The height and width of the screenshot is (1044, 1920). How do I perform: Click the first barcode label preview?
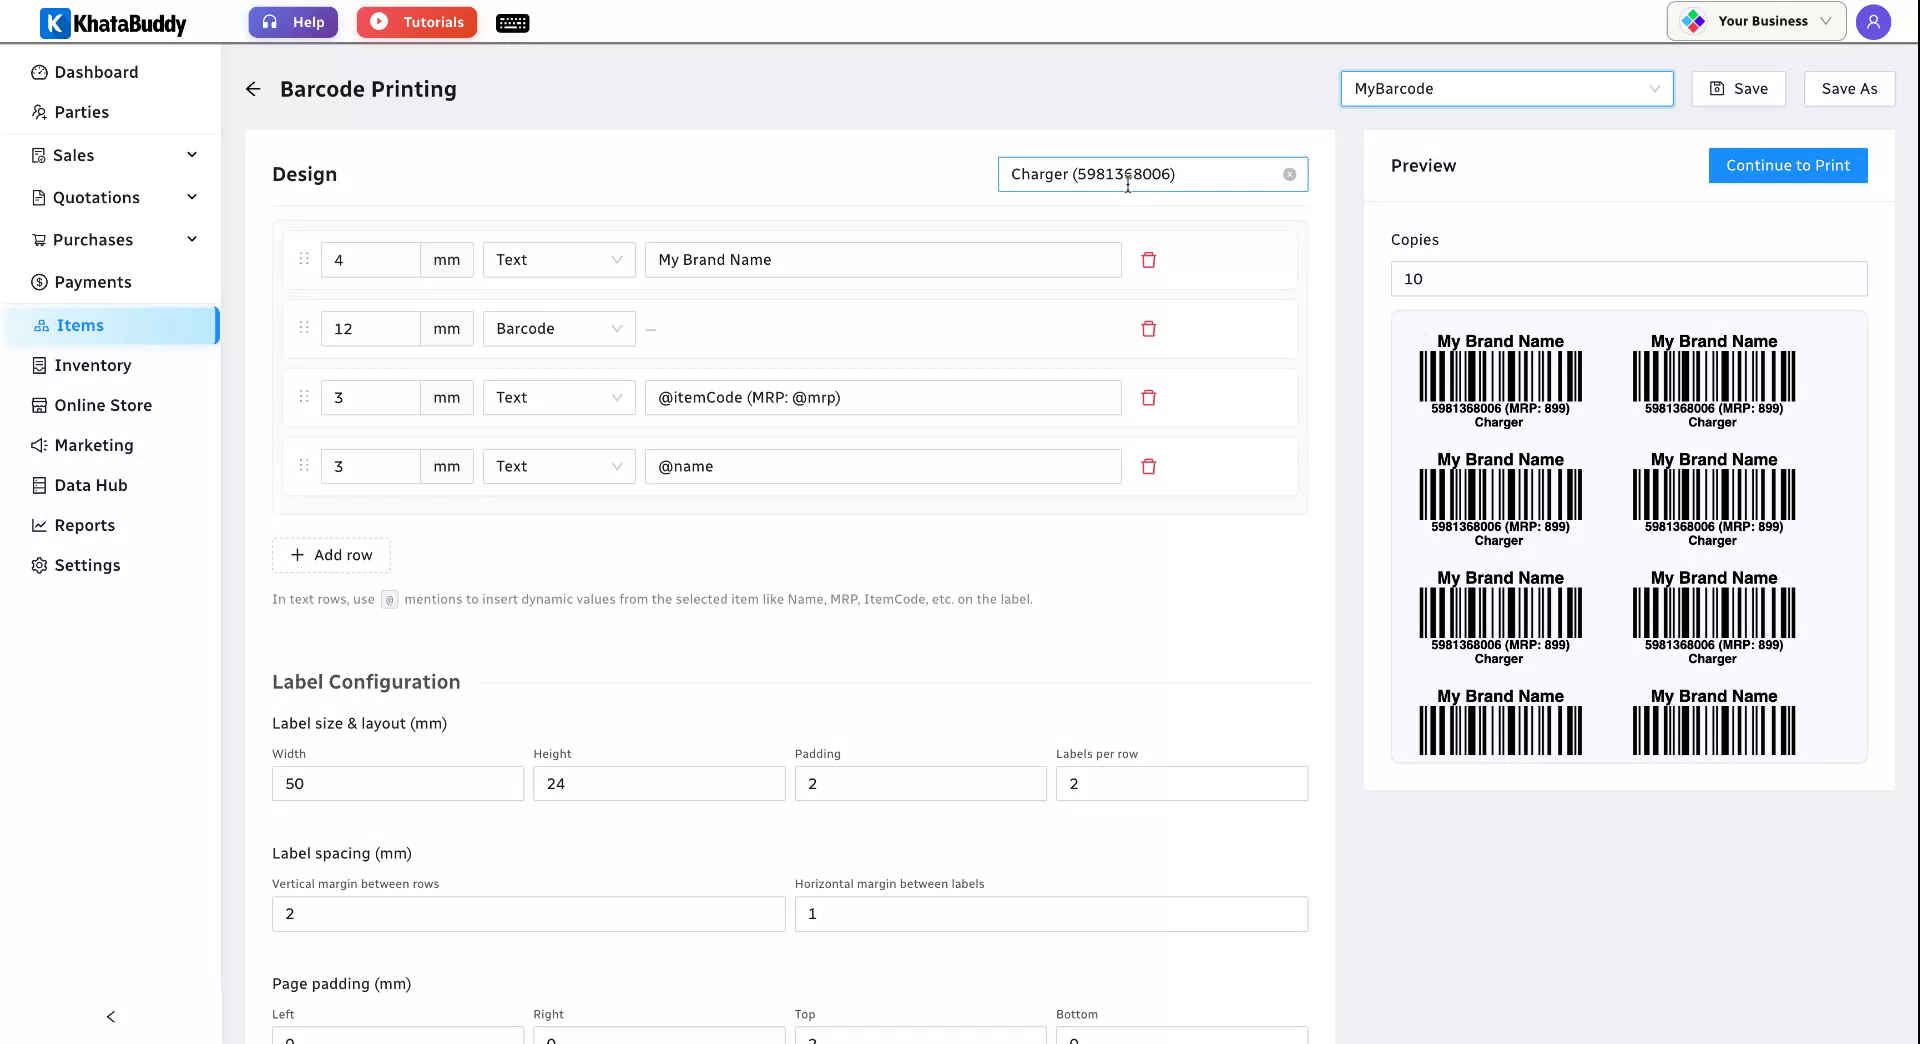click(1500, 381)
